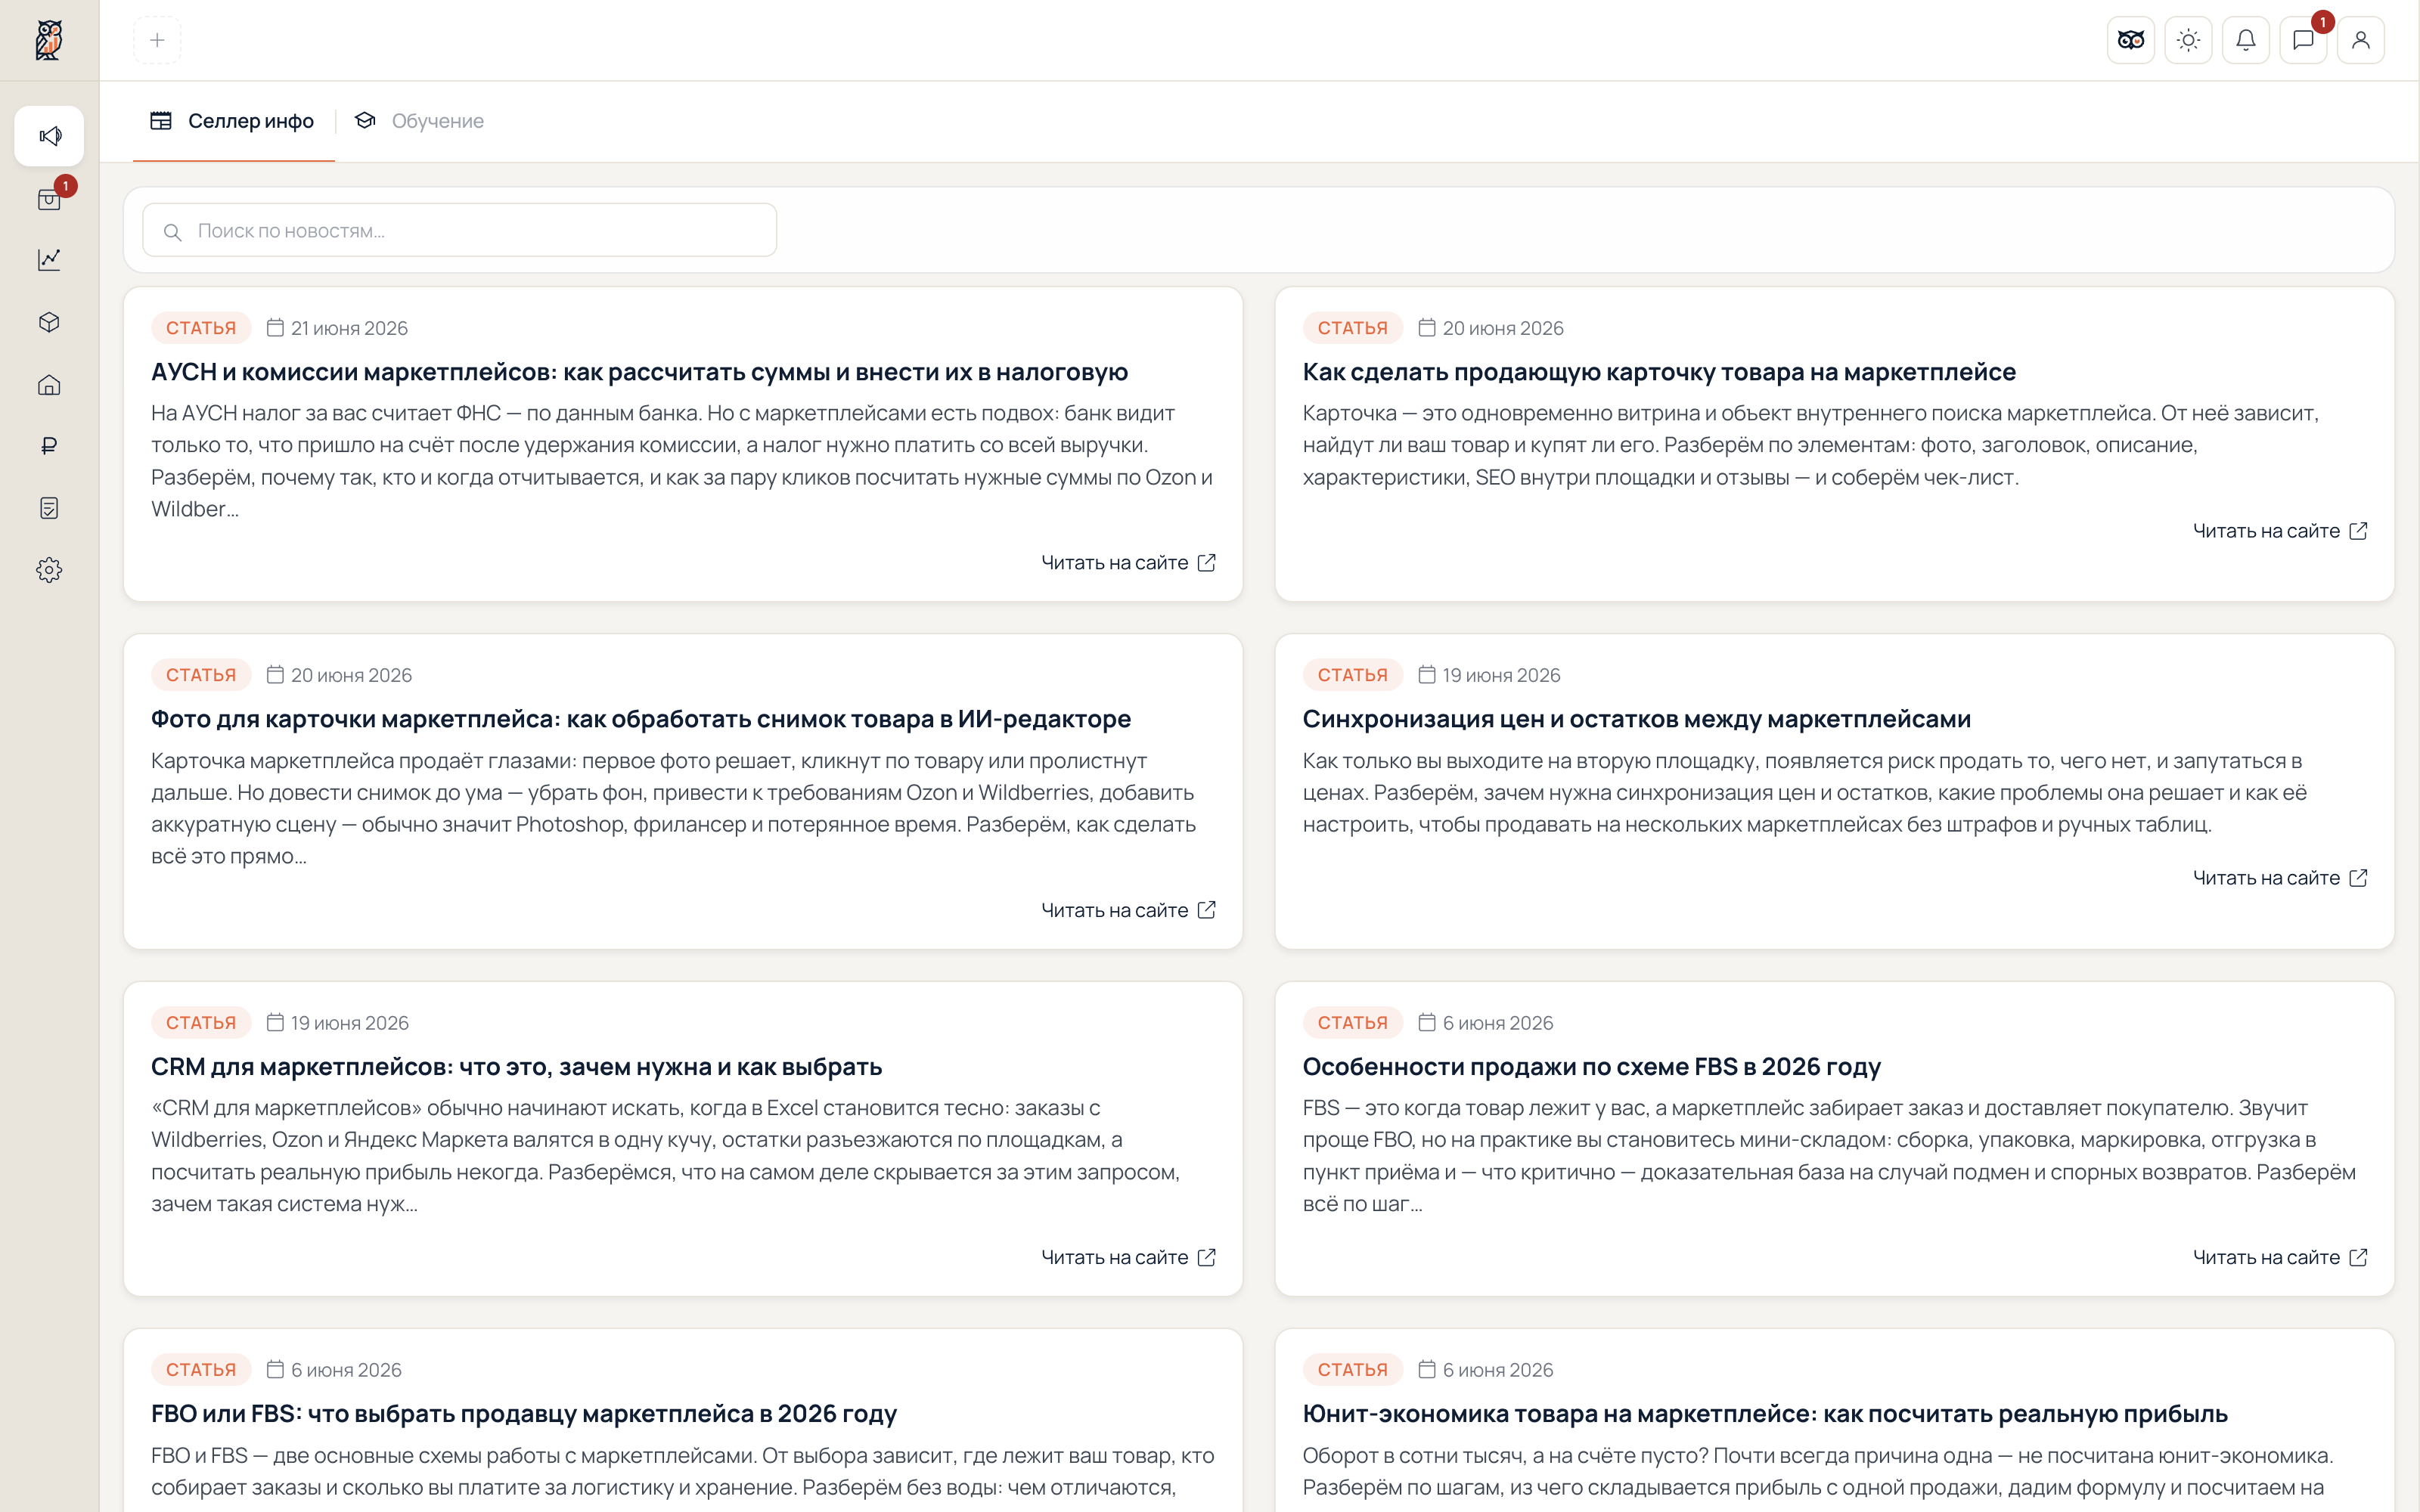Click calendar icon on Синхронизация цен card

pyautogui.click(x=1427, y=675)
